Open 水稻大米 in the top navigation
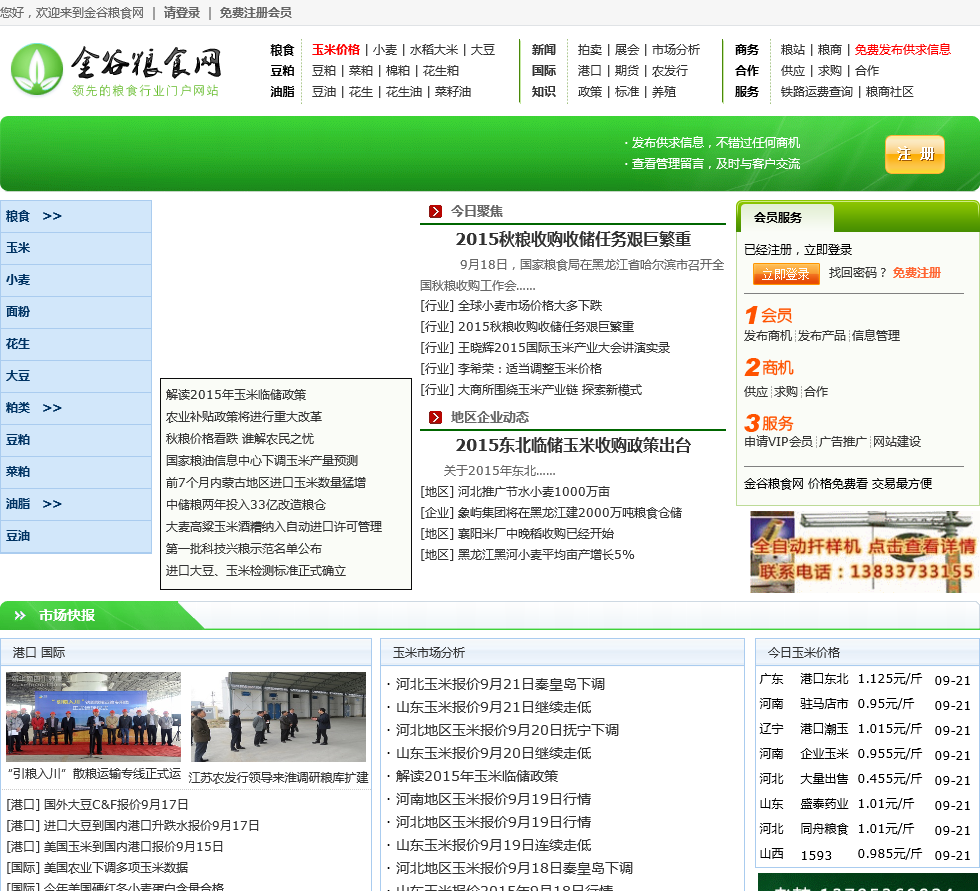The width and height of the screenshot is (980, 891). pos(434,50)
